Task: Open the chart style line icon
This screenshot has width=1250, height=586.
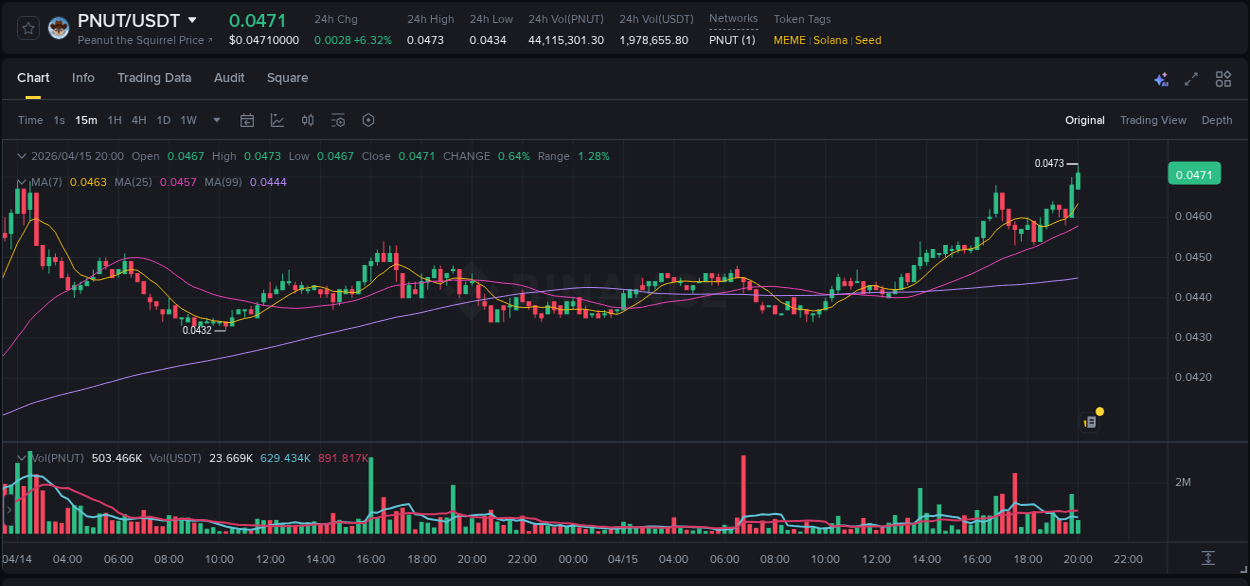Action: point(277,120)
